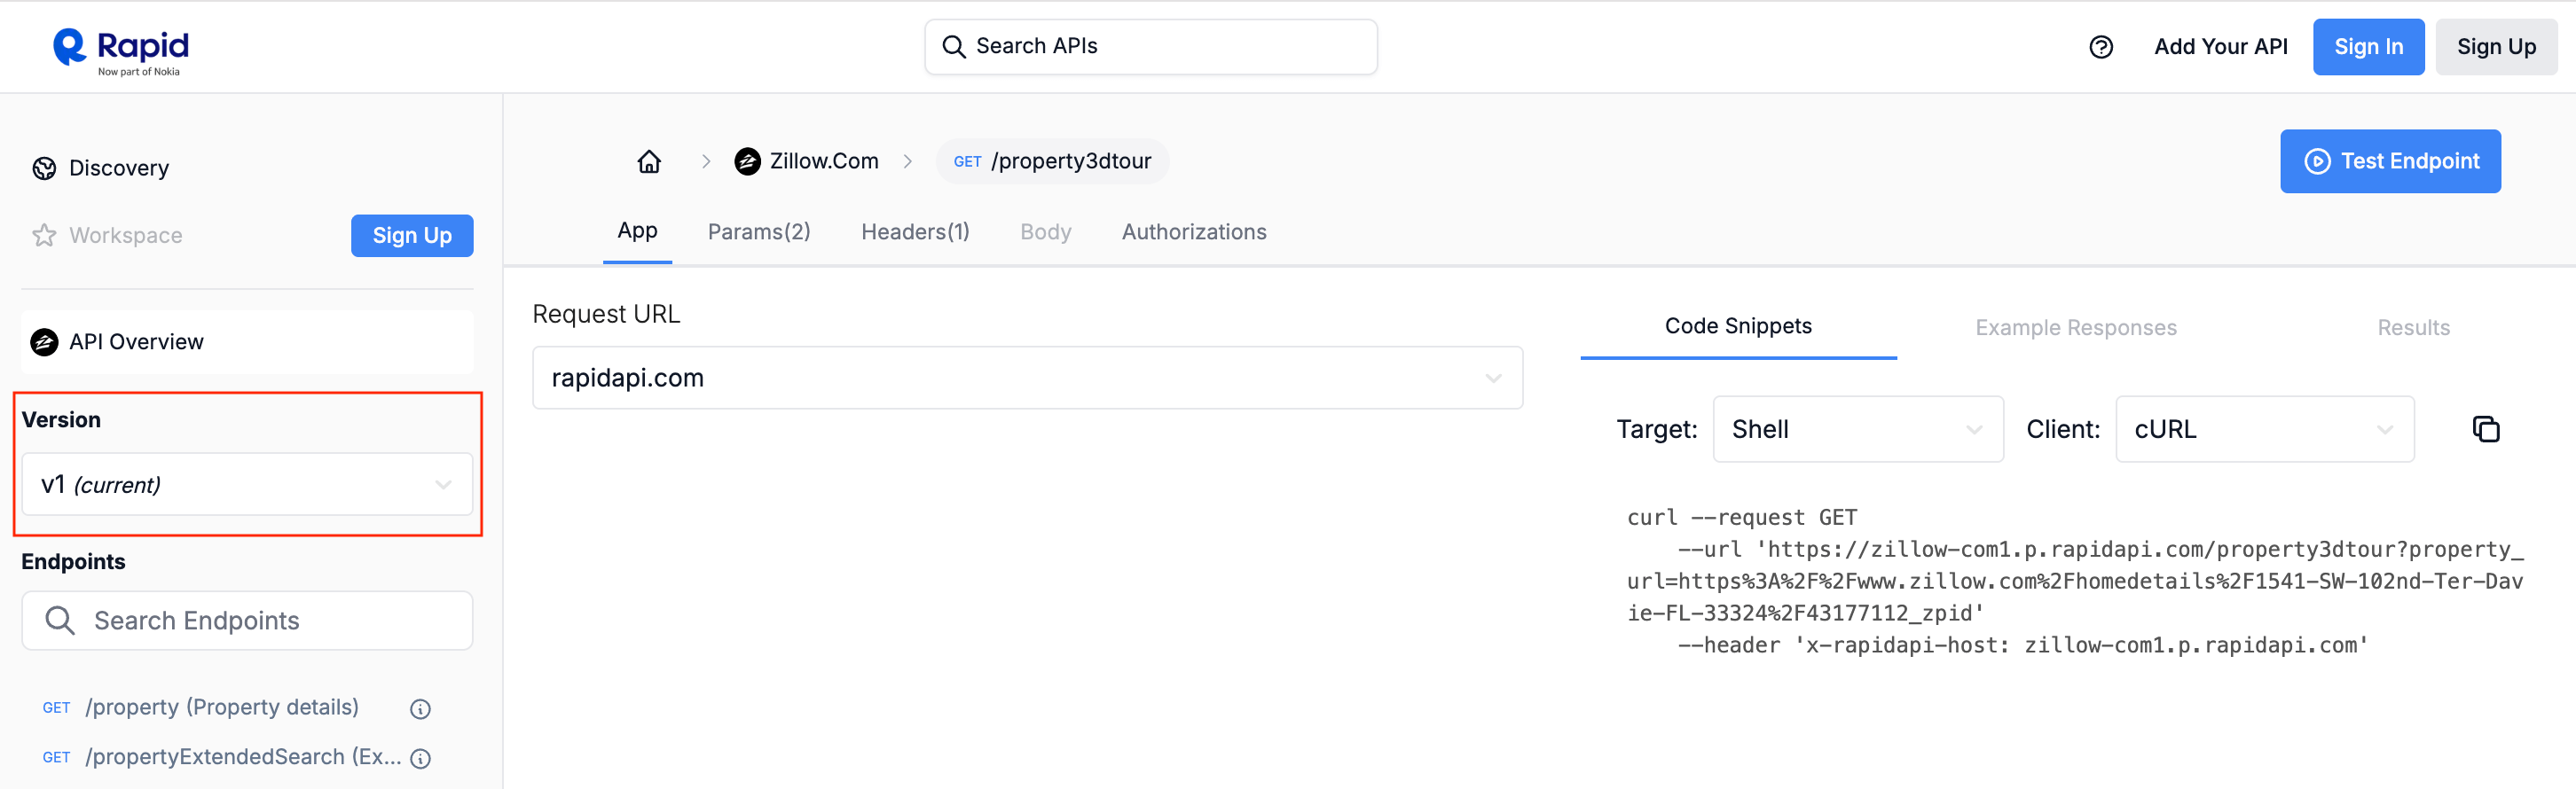Image resolution: width=2576 pixels, height=789 pixels.
Task: Click the Zillow.Com breadcrumb logo
Action: 747,161
